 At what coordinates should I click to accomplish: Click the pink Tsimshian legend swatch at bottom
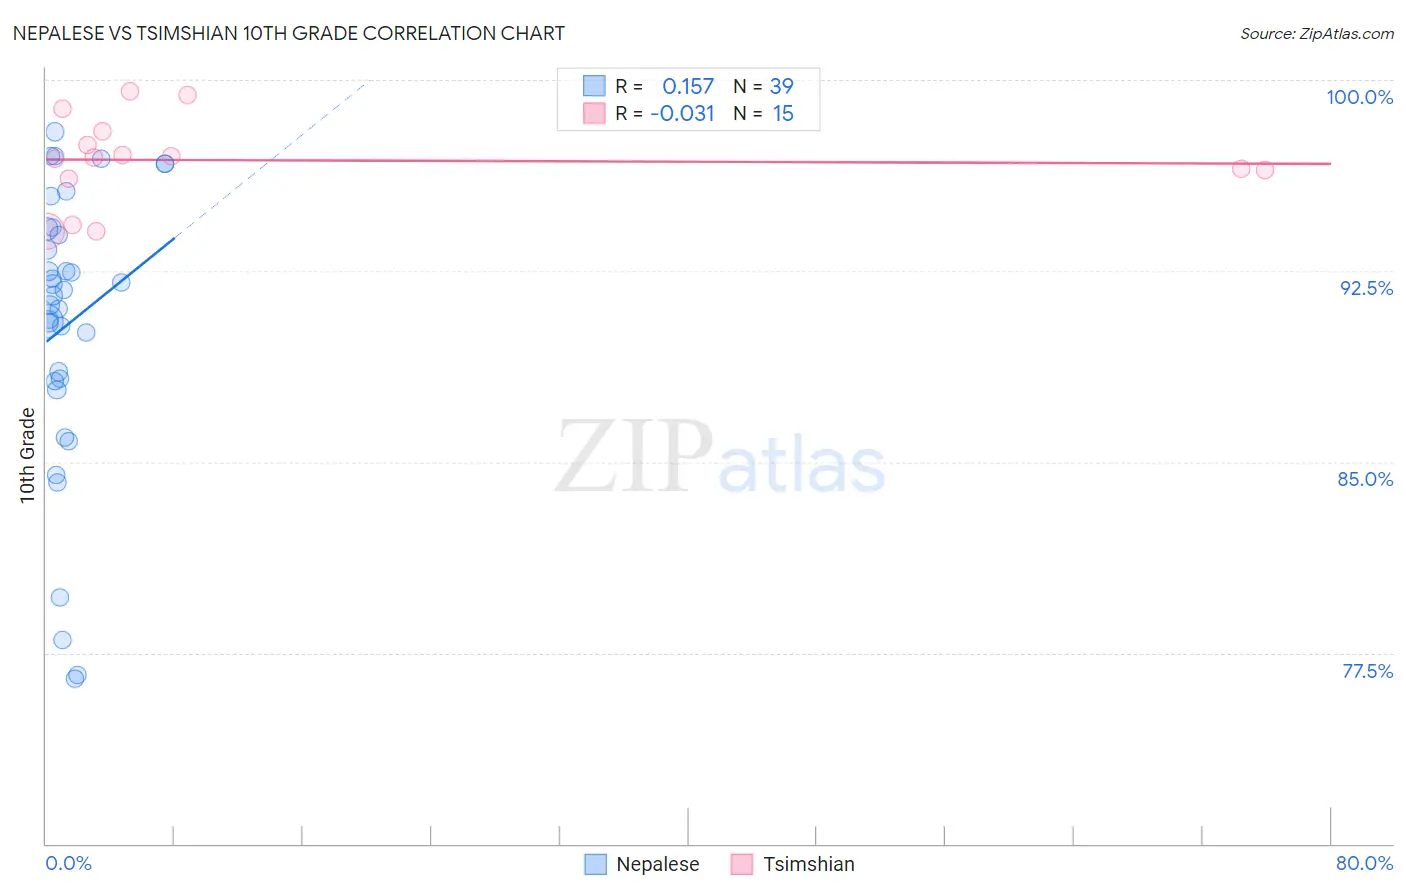741,864
